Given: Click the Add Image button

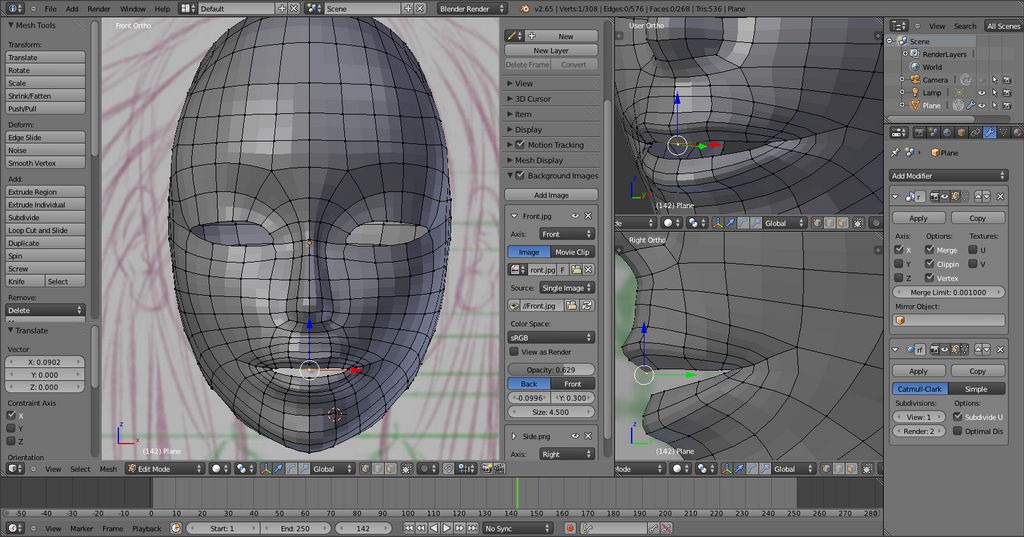Looking at the screenshot, I should click(551, 195).
